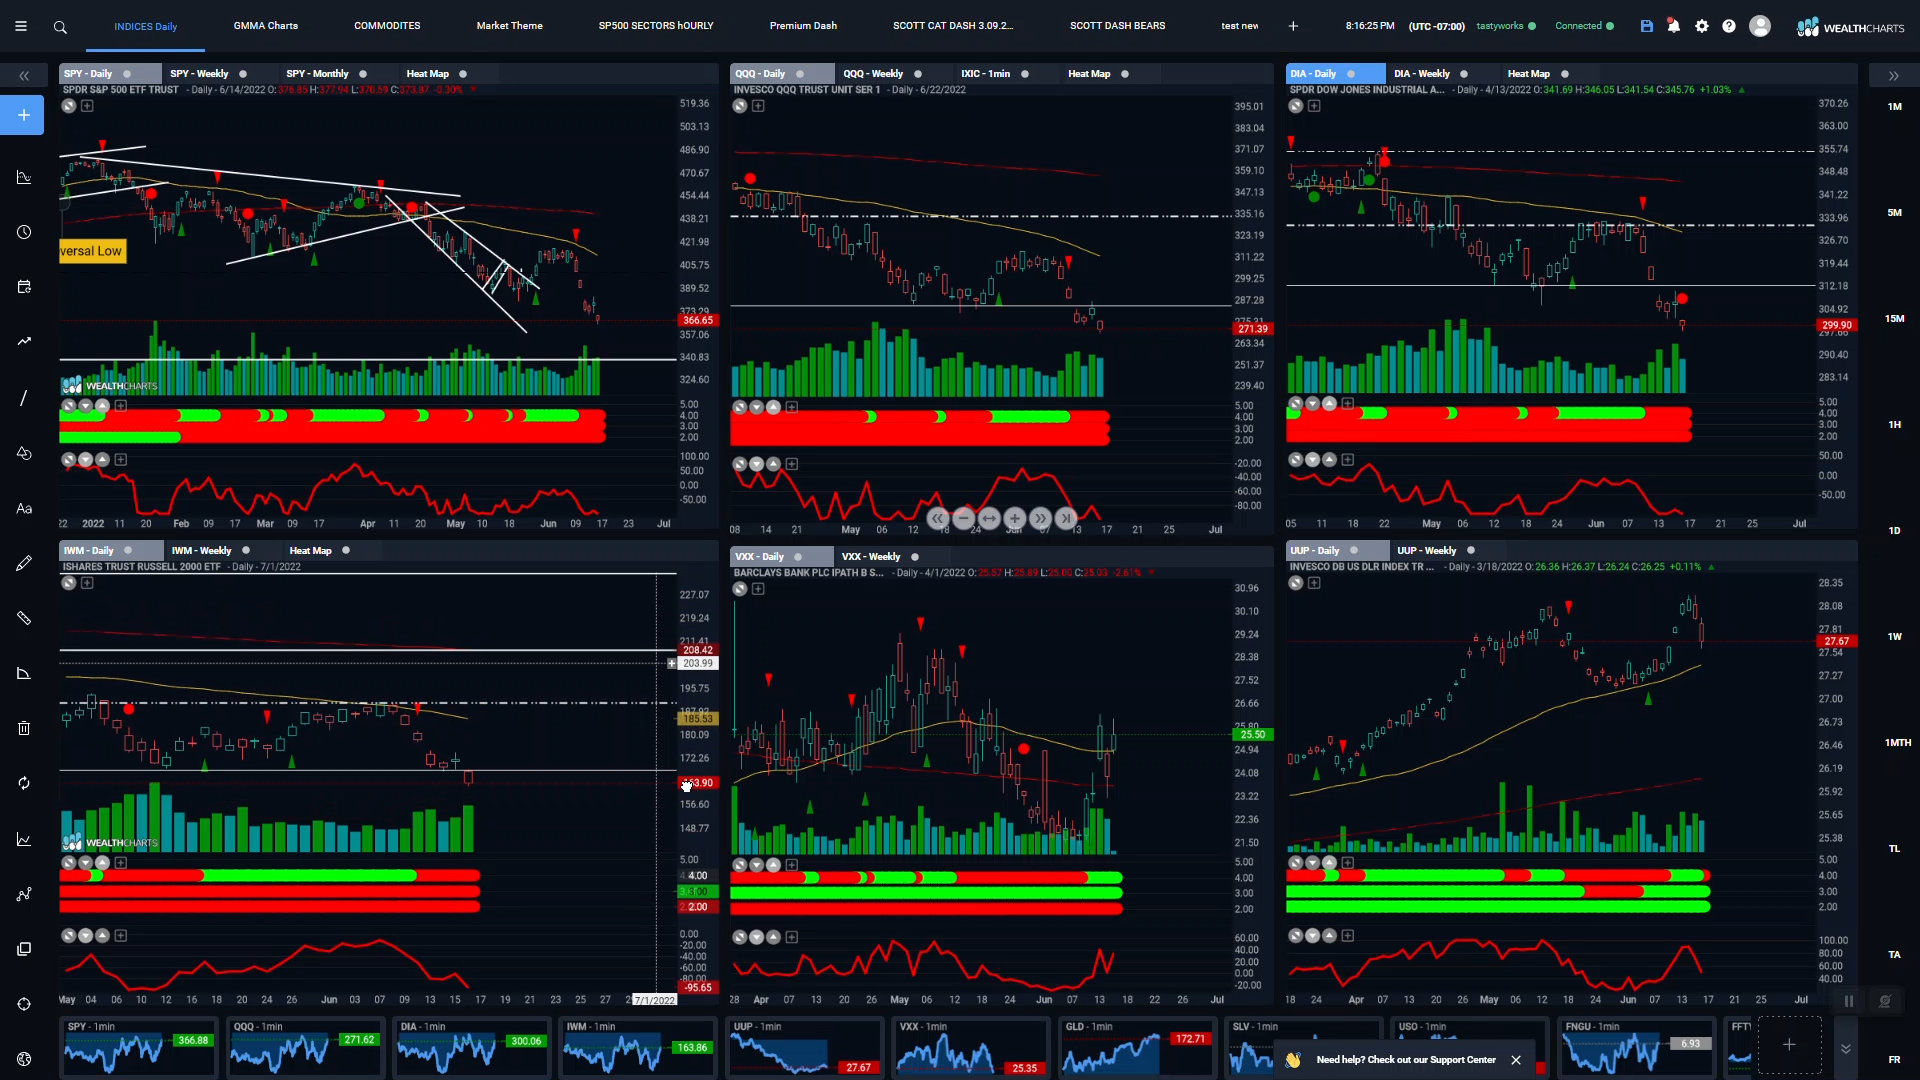Screen dimensions: 1920x1080
Task: Select the 1H timeframe button
Action: [1894, 425]
